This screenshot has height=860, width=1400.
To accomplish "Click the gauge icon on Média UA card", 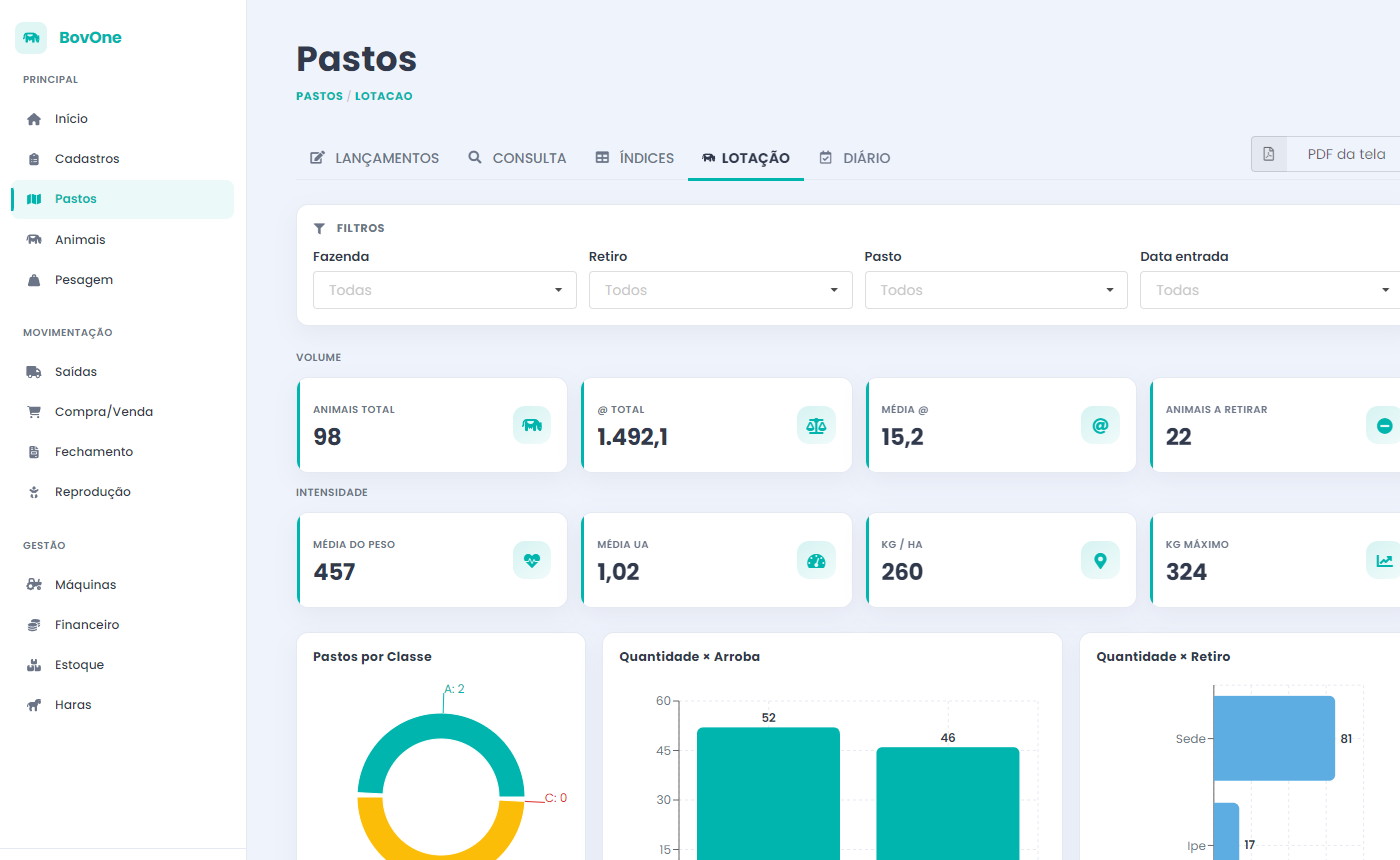I will pos(816,561).
